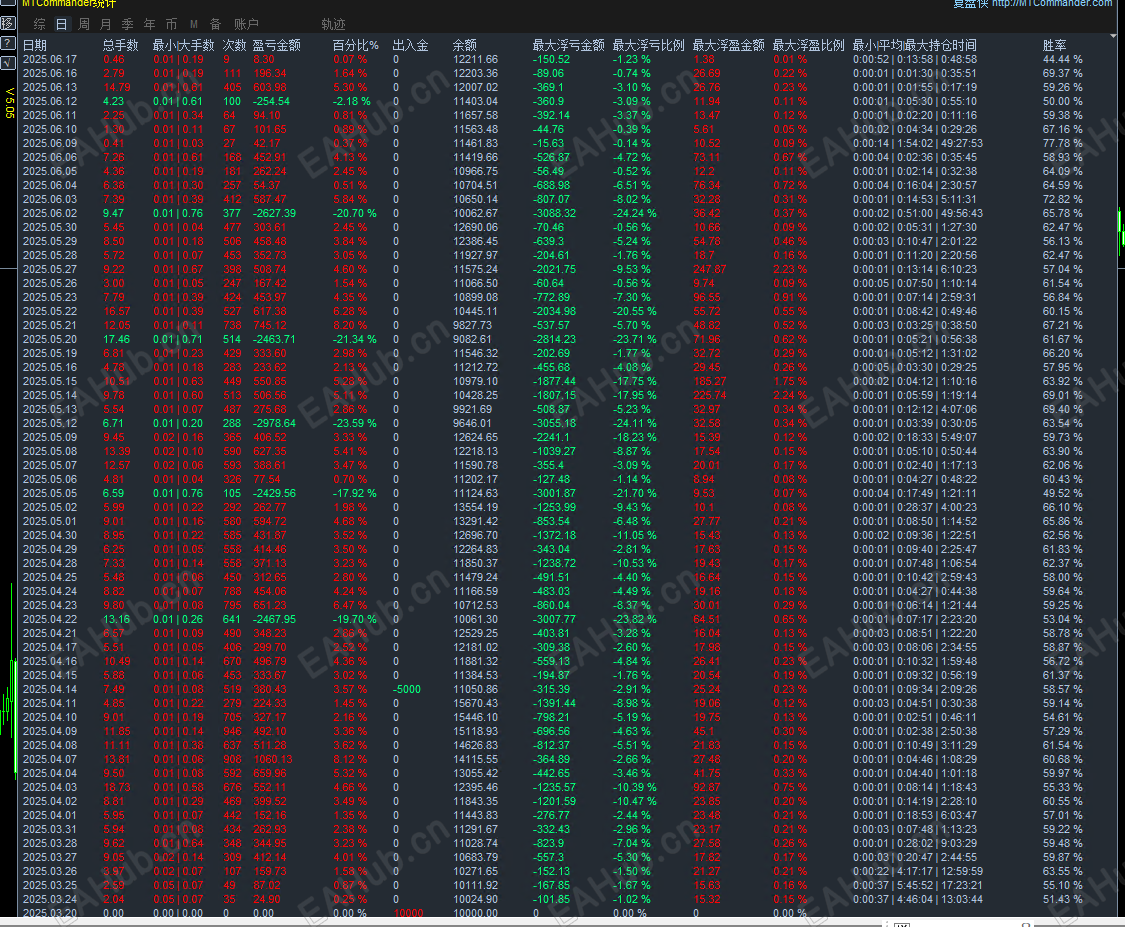Open the 周 (weekly) statistics tab

(x=84, y=24)
